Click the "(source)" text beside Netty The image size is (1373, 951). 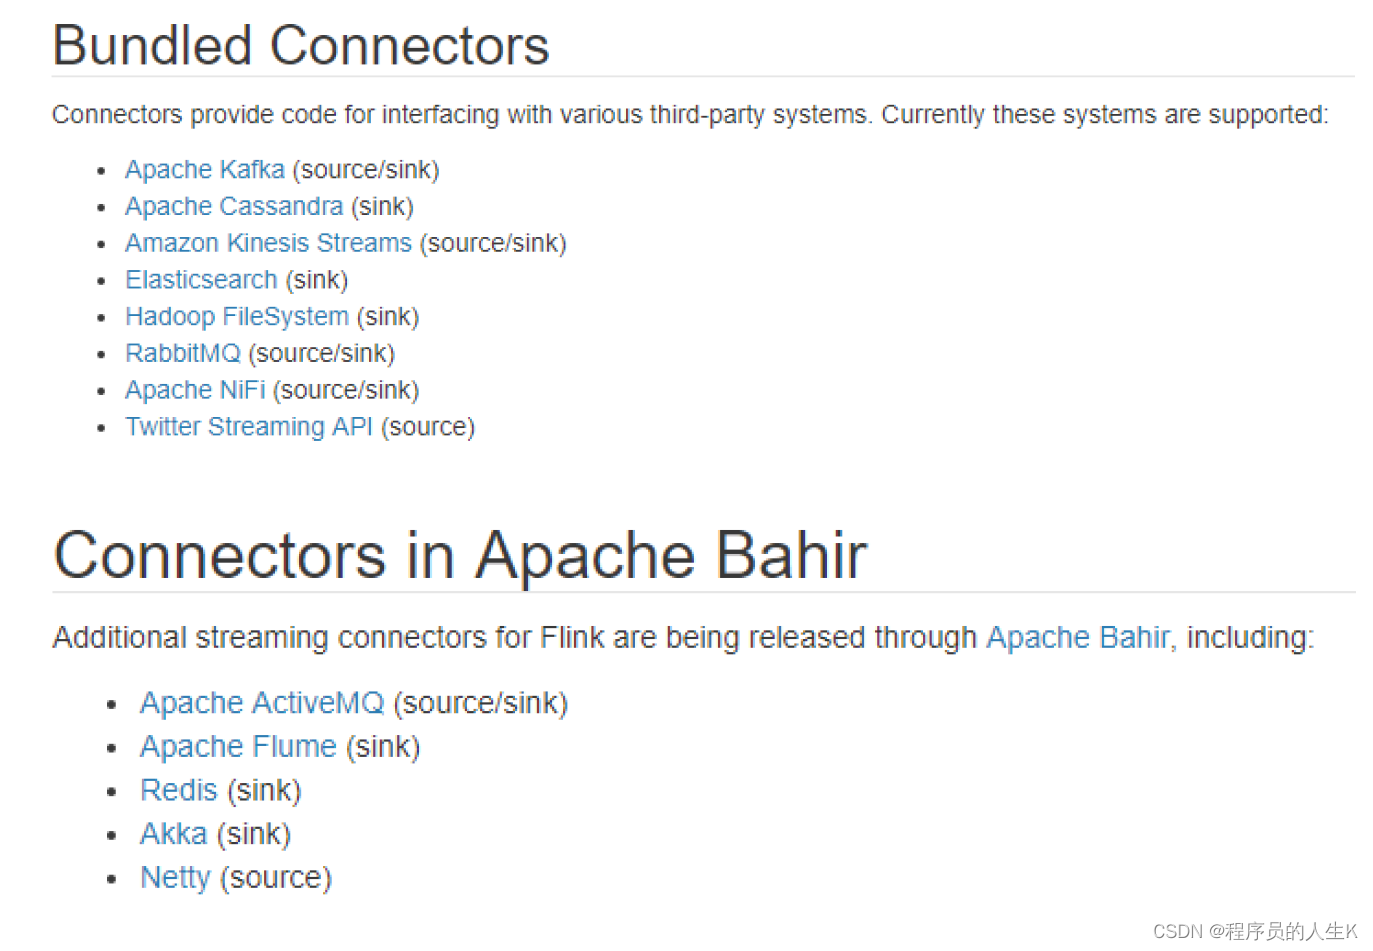click(276, 878)
